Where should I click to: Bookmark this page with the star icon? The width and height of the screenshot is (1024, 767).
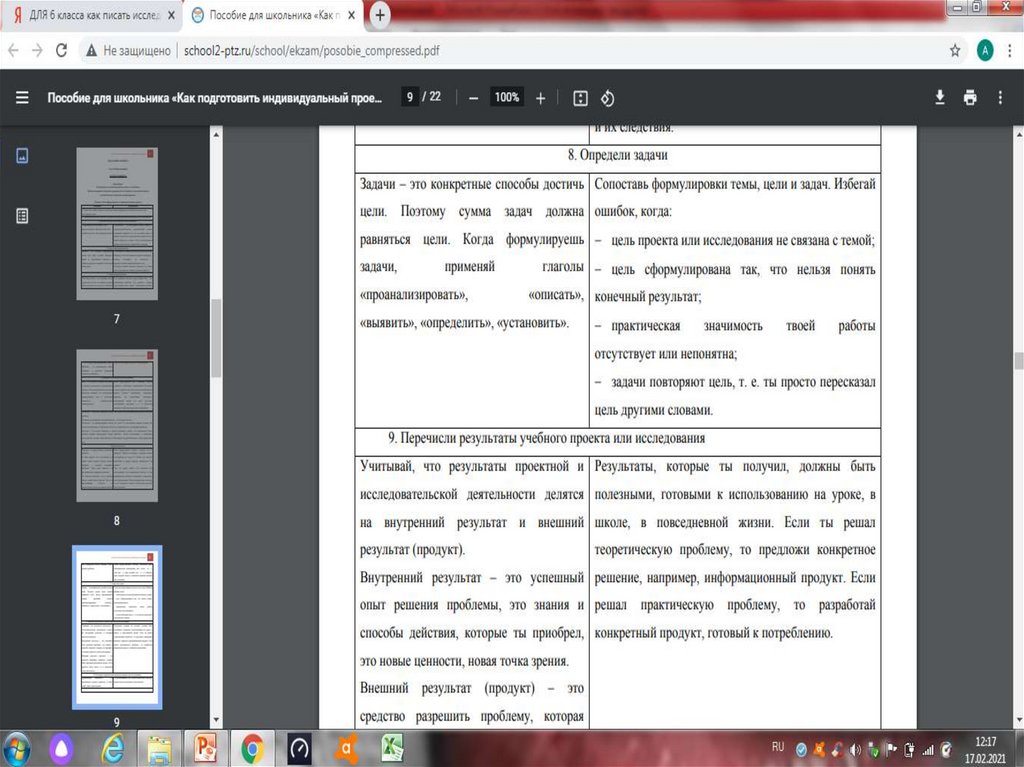click(956, 50)
